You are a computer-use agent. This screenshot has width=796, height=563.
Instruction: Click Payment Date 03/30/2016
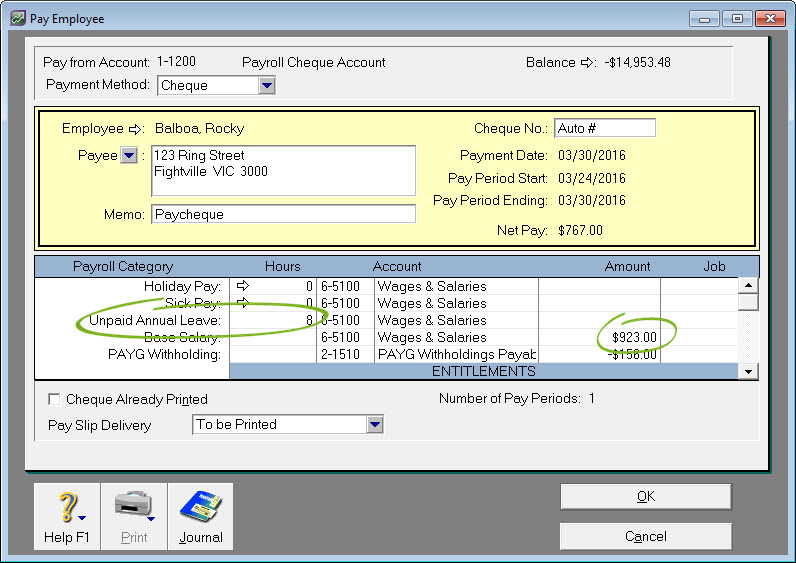(591, 155)
